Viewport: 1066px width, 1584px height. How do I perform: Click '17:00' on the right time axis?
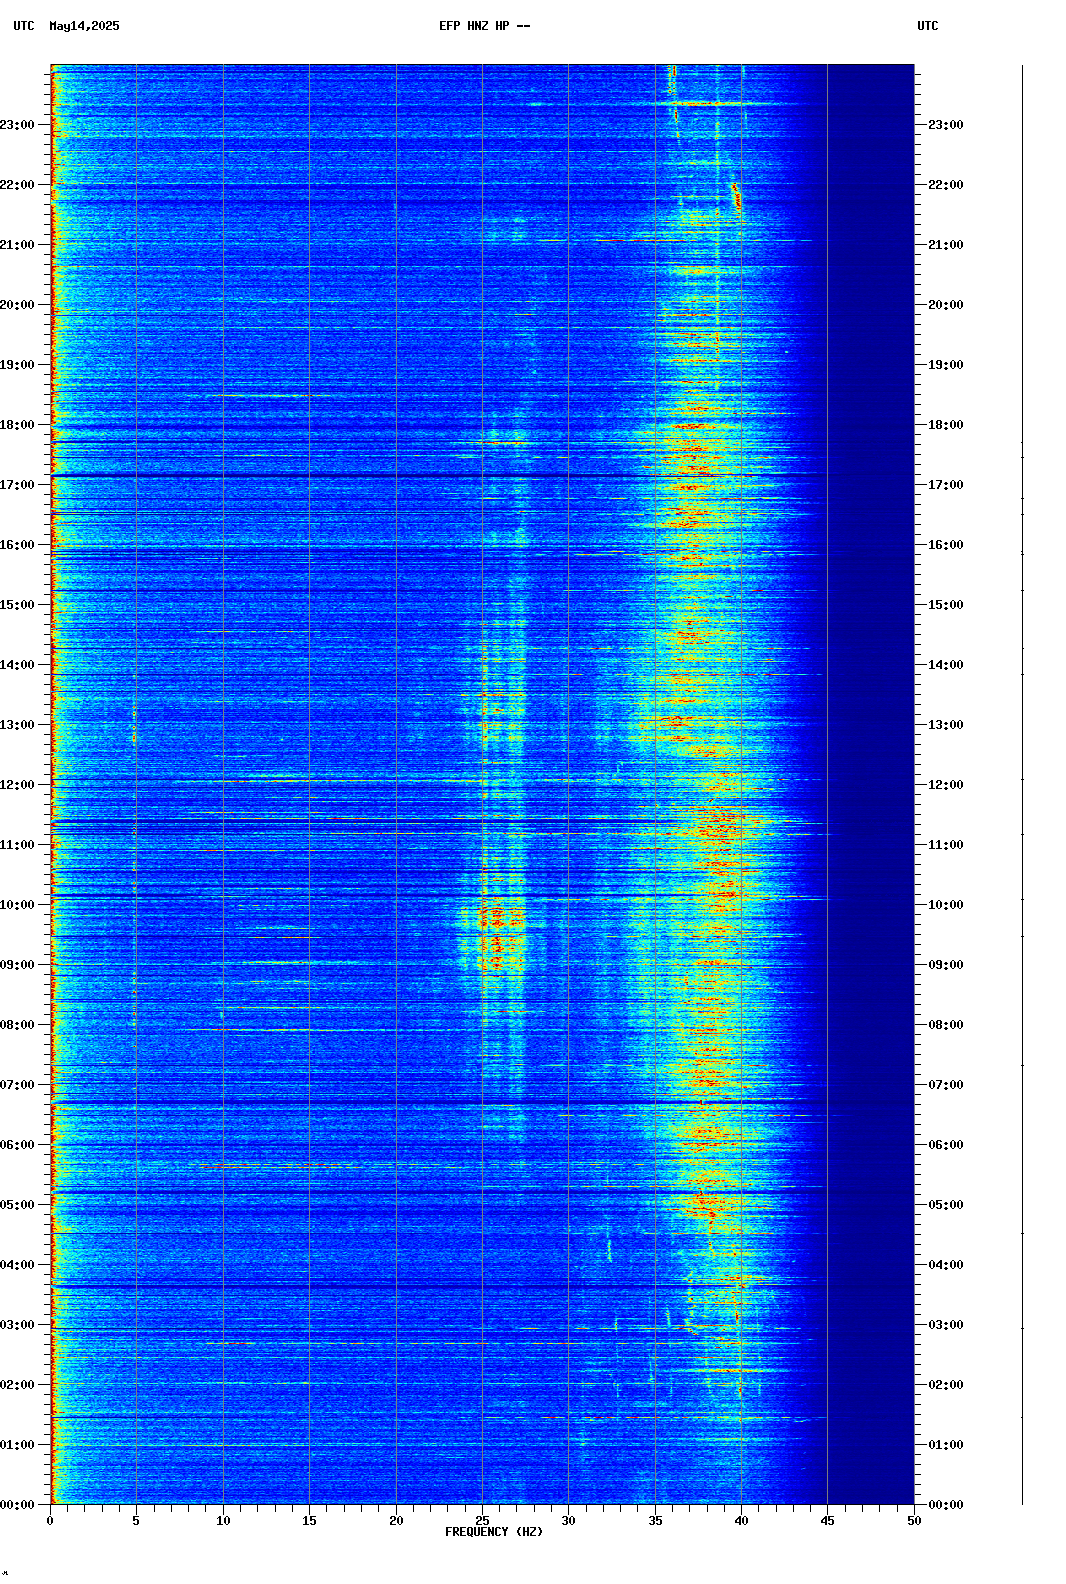(x=946, y=485)
